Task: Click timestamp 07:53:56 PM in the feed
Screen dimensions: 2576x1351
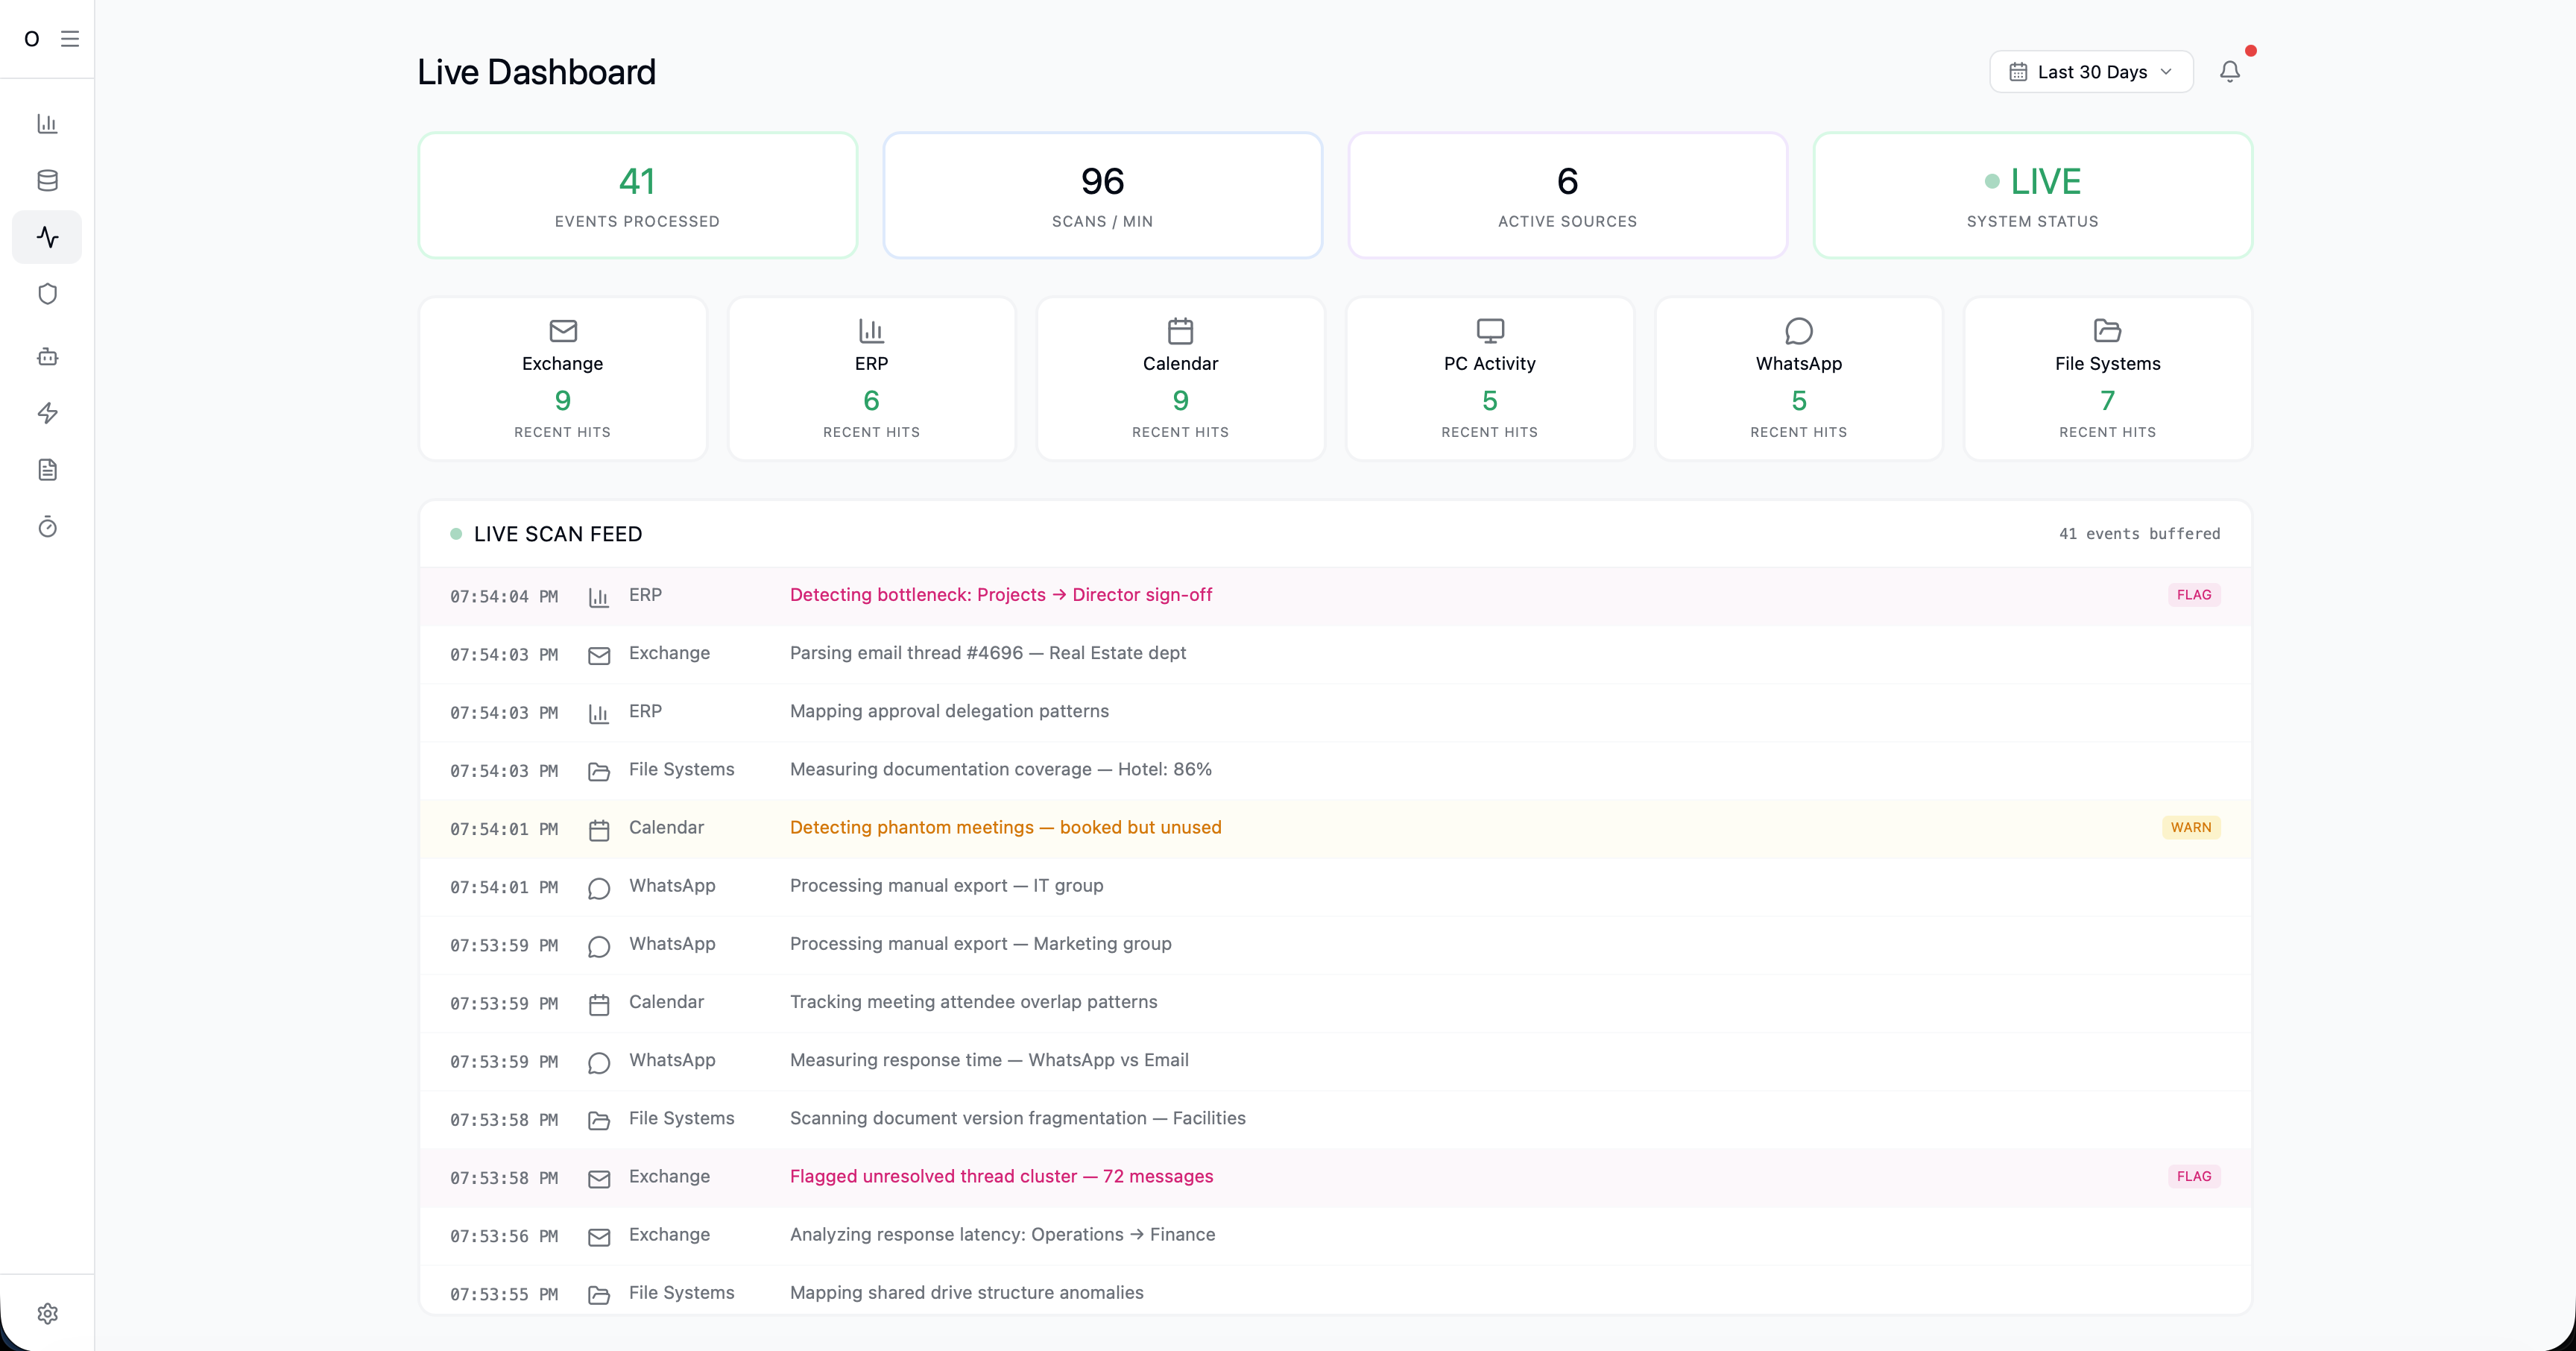Action: pyautogui.click(x=503, y=1236)
